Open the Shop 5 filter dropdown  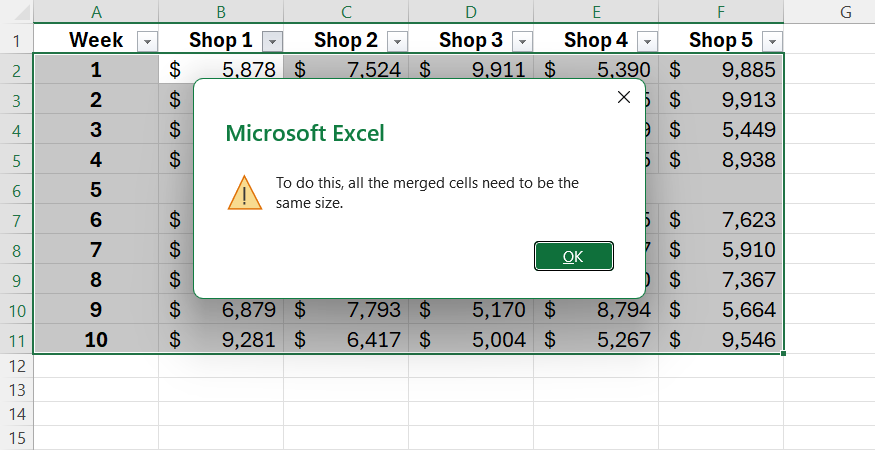tap(772, 41)
